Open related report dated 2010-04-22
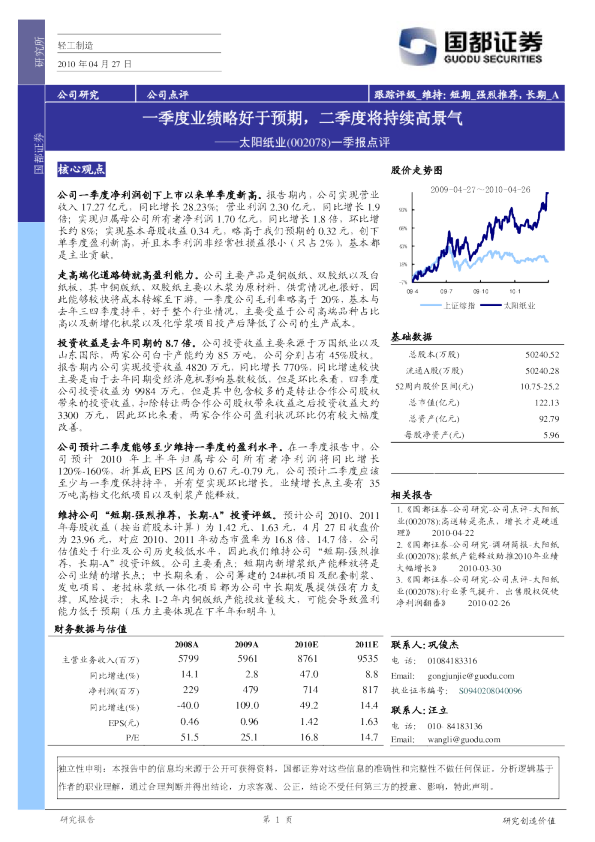Image resolution: width=595 pixels, height=842 pixels. click(478, 521)
